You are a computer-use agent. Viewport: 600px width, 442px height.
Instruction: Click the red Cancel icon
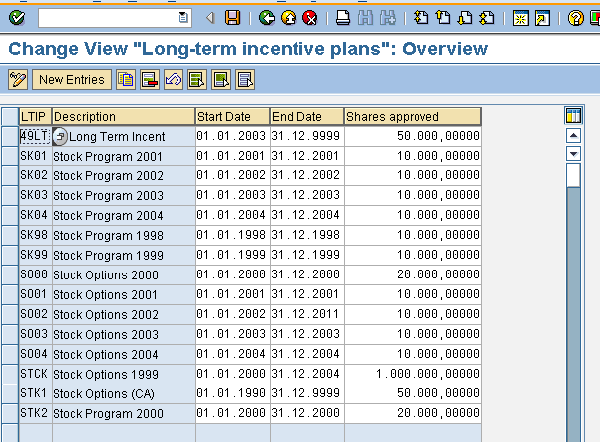(310, 18)
